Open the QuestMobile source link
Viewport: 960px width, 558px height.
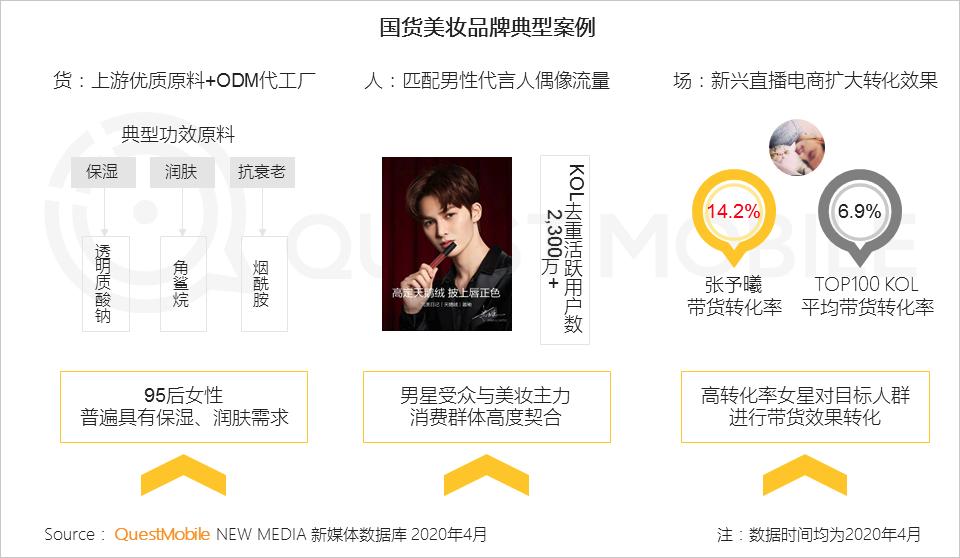(x=162, y=534)
